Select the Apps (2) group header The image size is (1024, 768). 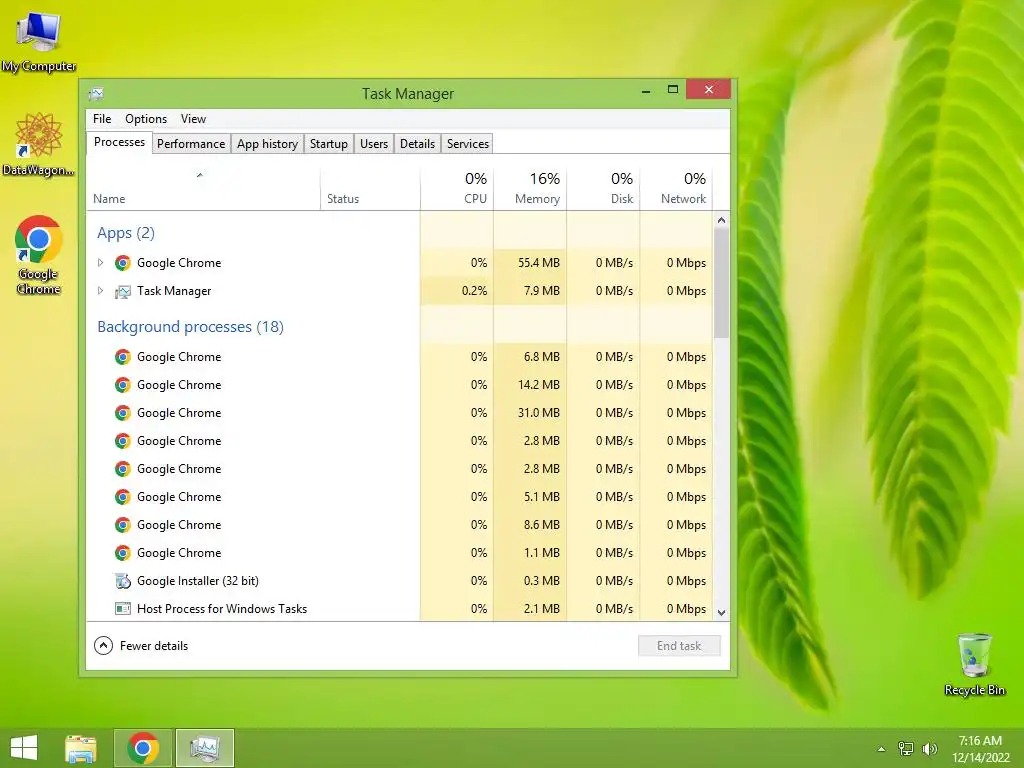point(126,233)
